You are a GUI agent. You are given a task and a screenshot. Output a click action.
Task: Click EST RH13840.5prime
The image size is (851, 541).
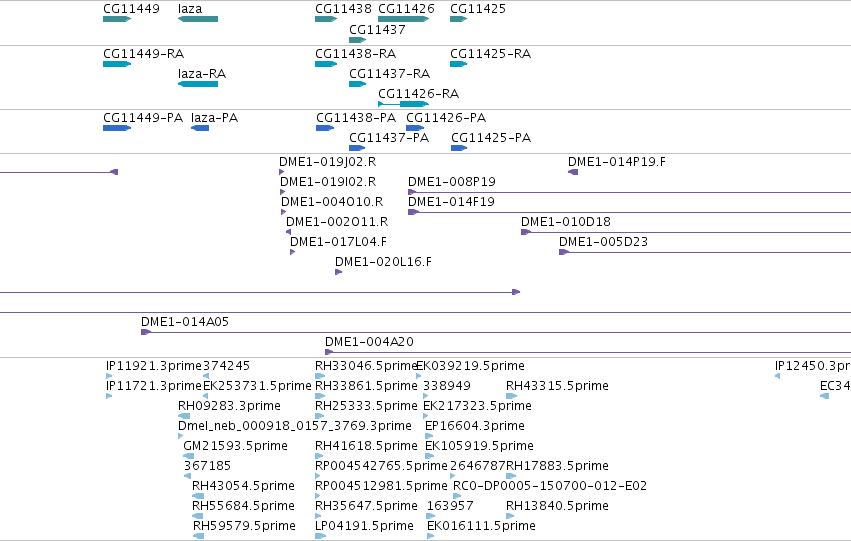click(511, 516)
